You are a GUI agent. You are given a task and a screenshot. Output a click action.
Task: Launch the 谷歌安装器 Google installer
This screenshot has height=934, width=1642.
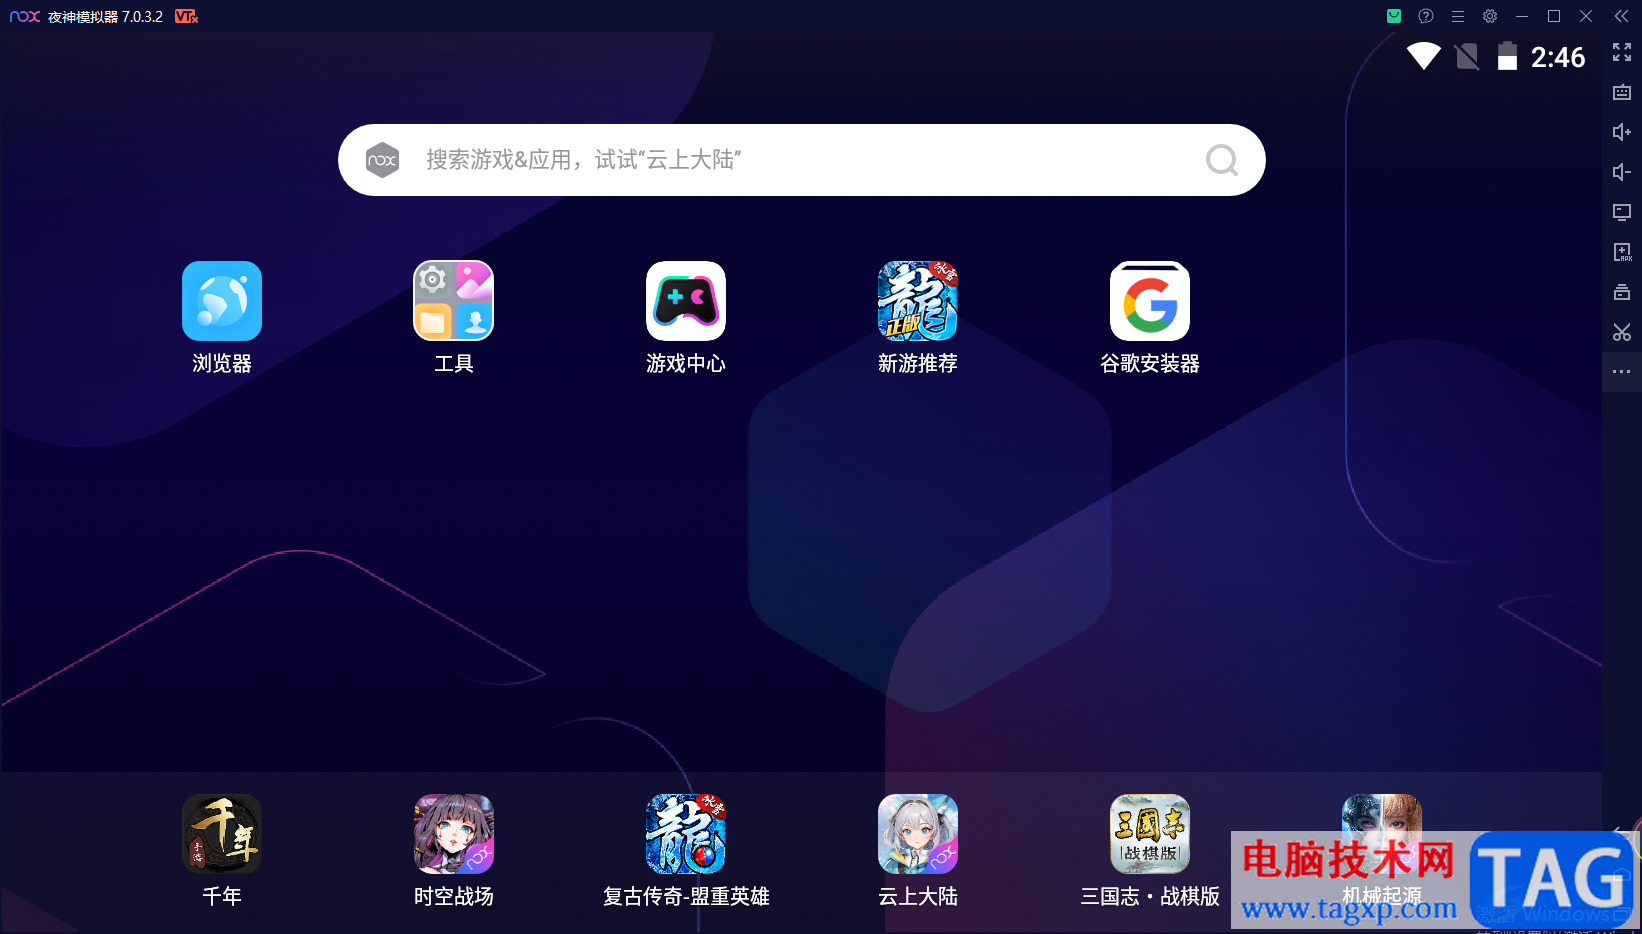tap(1150, 301)
